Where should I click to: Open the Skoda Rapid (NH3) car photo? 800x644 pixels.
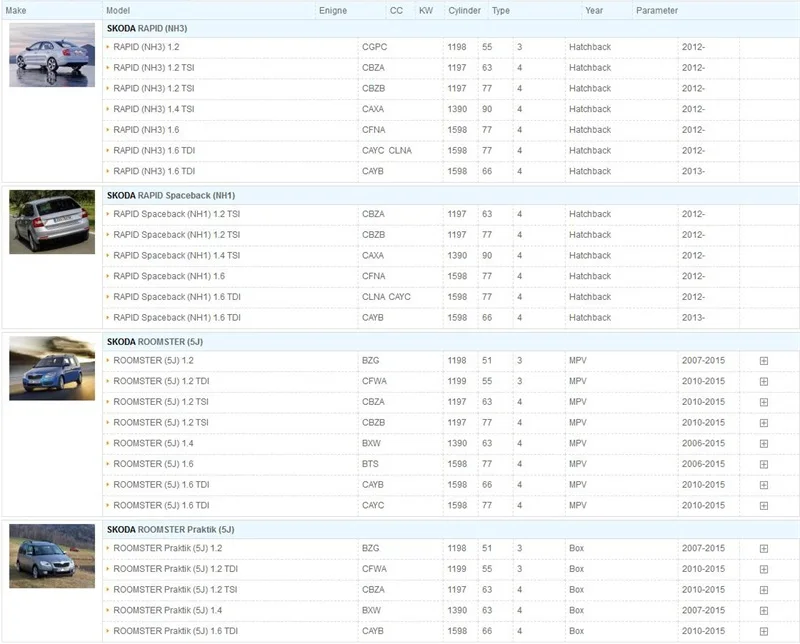pos(52,55)
